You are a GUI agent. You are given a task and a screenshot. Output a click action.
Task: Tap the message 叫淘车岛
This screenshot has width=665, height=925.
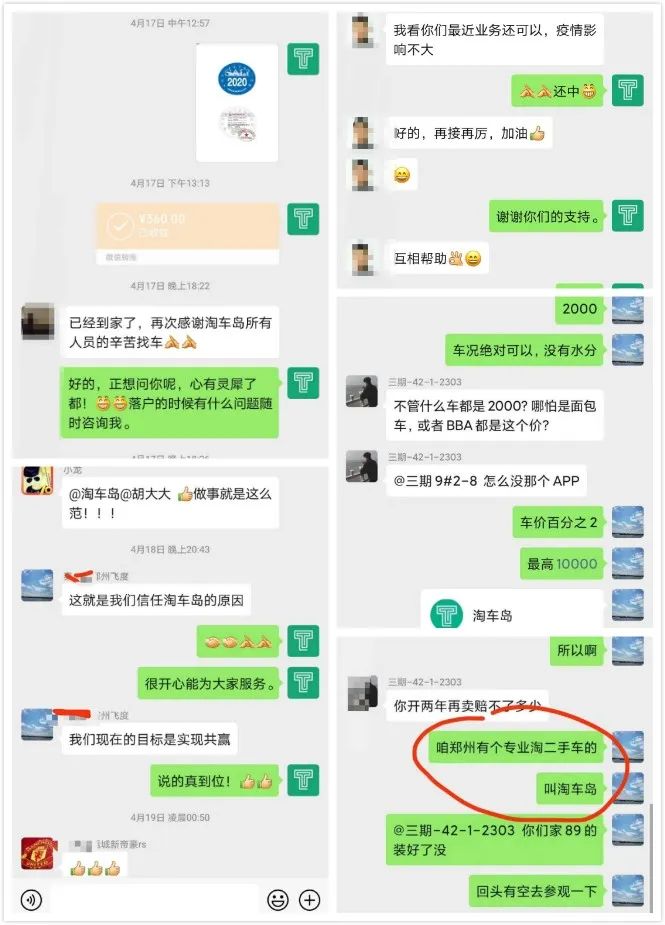coord(570,789)
